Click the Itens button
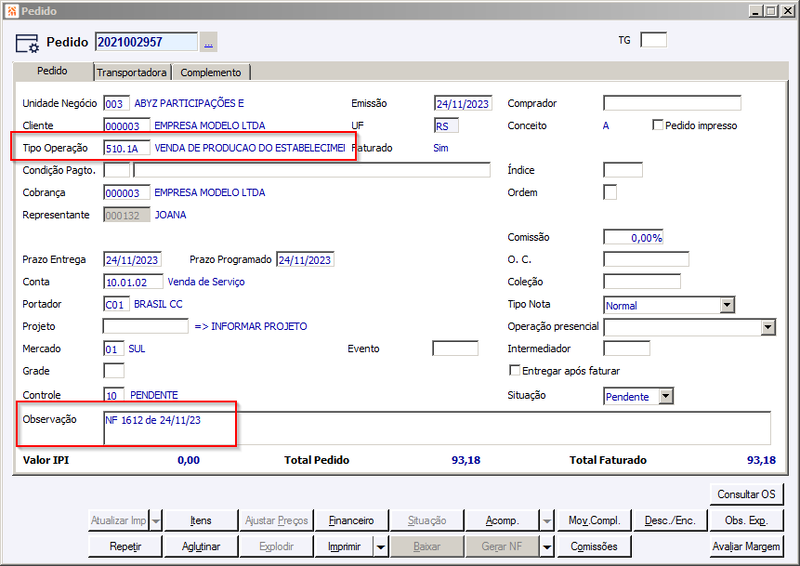800x566 pixels. coord(201,521)
